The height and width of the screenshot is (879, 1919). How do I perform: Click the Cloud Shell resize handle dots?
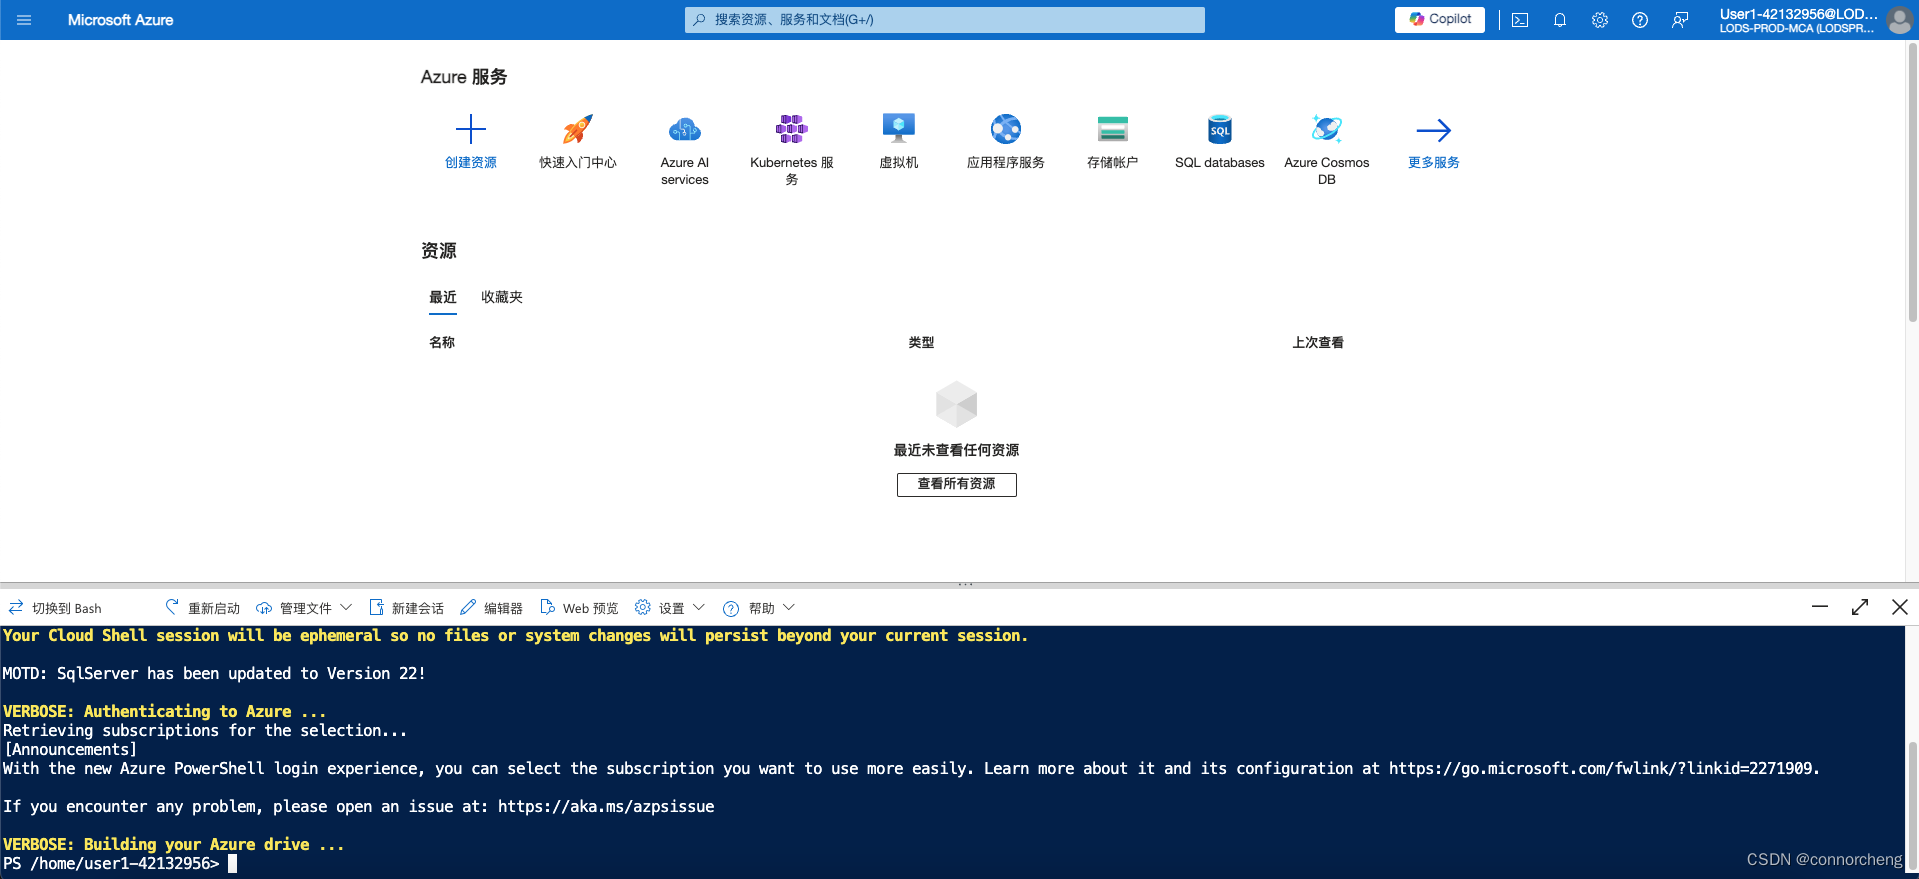pos(965,584)
